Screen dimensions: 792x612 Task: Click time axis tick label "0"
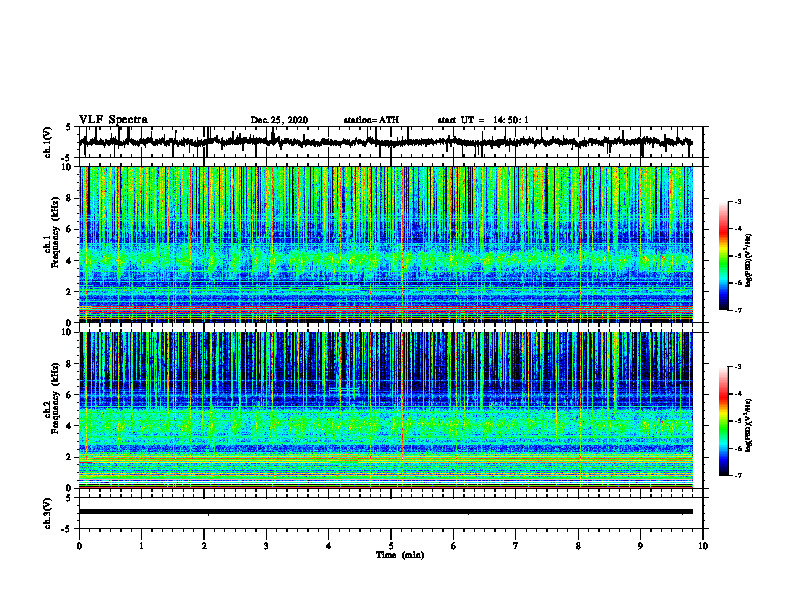pos(79,546)
